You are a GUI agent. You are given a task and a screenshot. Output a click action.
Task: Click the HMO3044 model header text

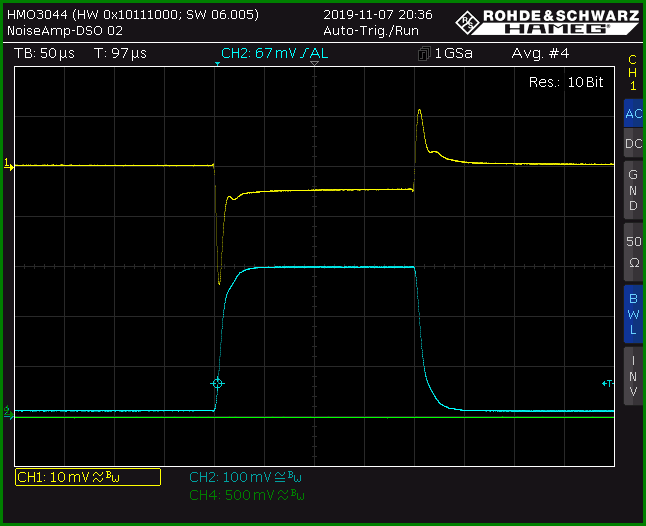[133, 15]
